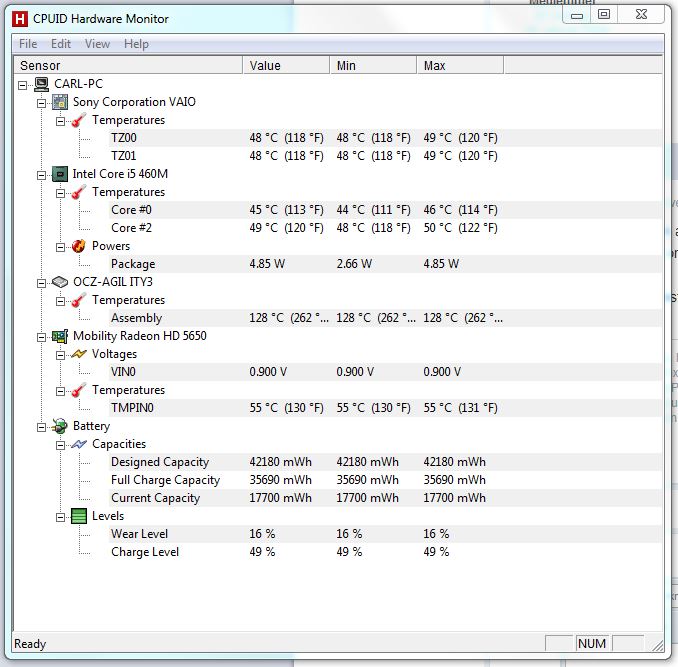This screenshot has width=678, height=667.
Task: Click the Powers flame icon
Action: 79,246
